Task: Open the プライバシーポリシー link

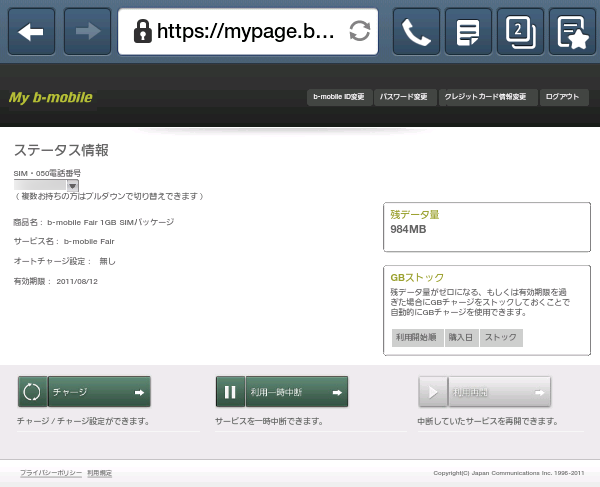Action: pos(51,473)
